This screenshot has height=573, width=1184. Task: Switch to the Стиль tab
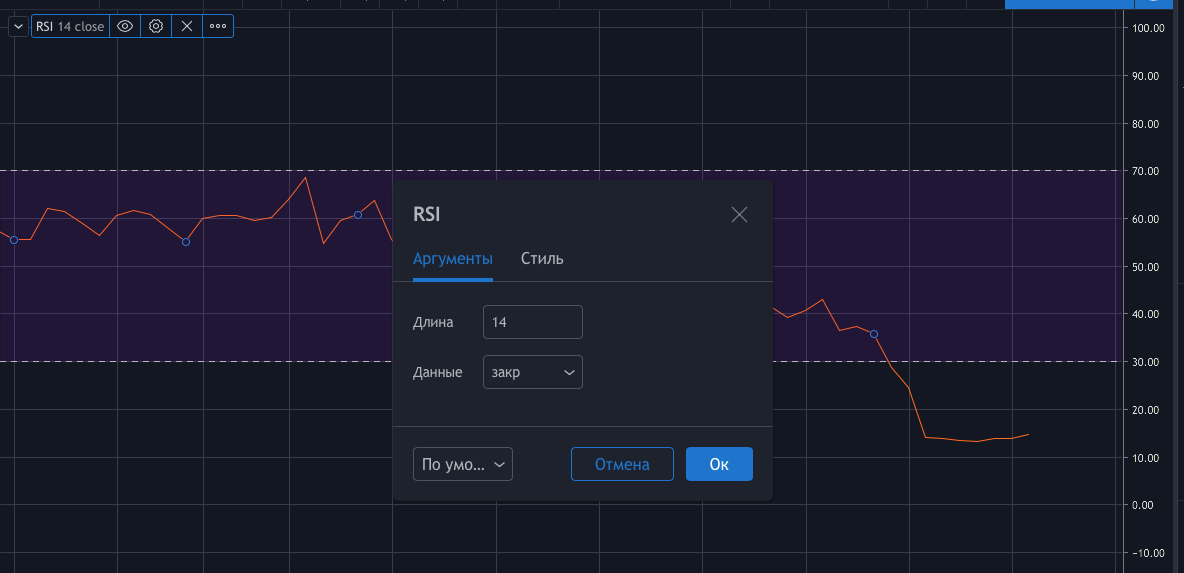click(x=542, y=259)
